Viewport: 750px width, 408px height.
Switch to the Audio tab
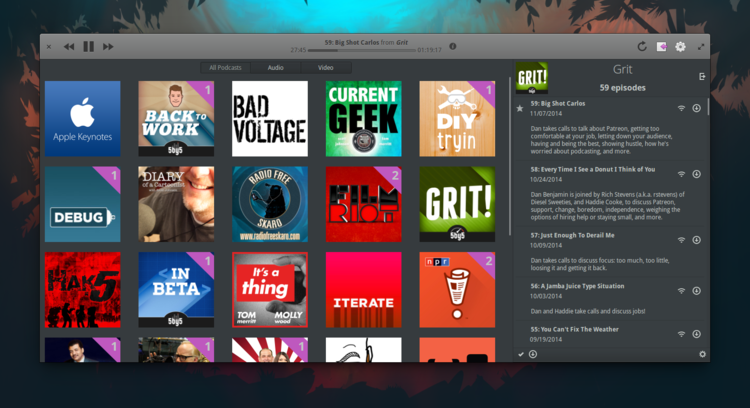click(276, 68)
